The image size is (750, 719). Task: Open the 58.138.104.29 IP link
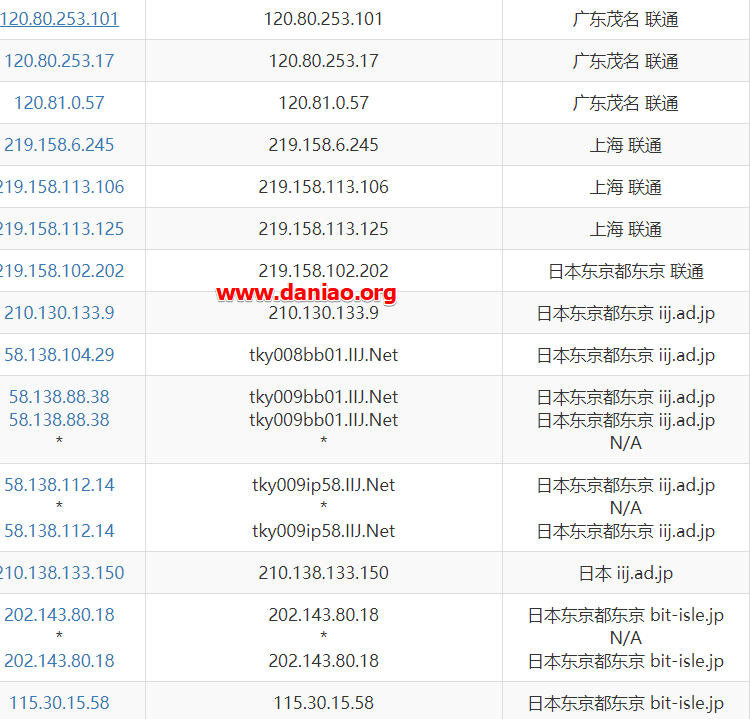[59, 355]
